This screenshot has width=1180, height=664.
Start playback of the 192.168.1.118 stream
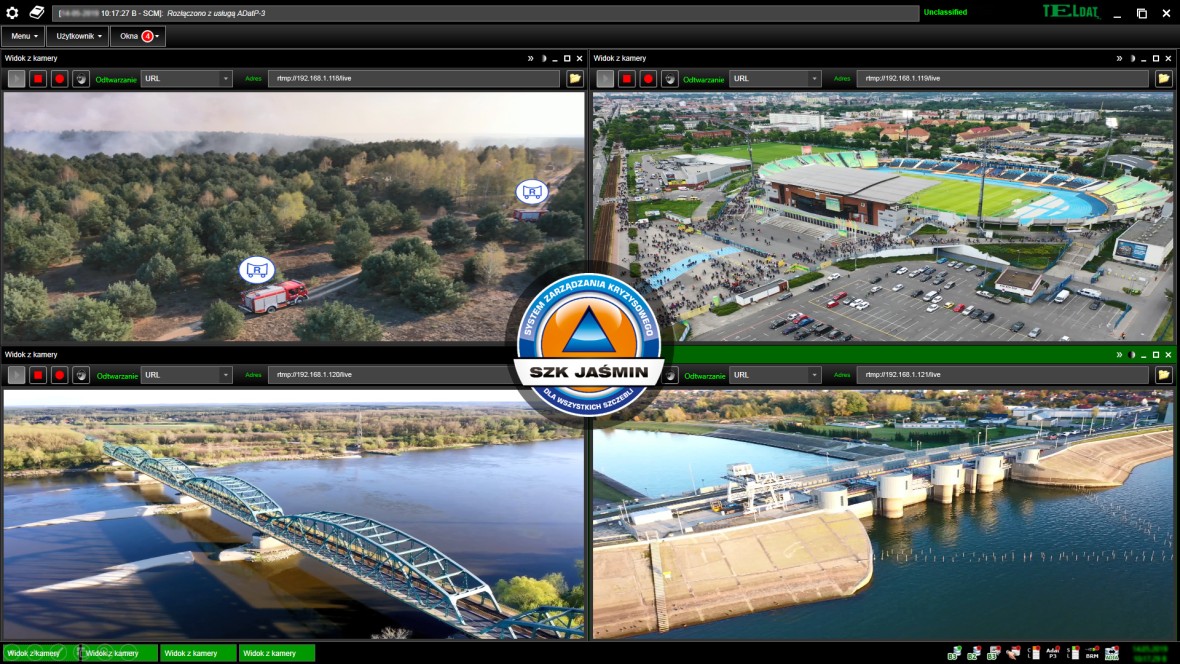coord(16,78)
